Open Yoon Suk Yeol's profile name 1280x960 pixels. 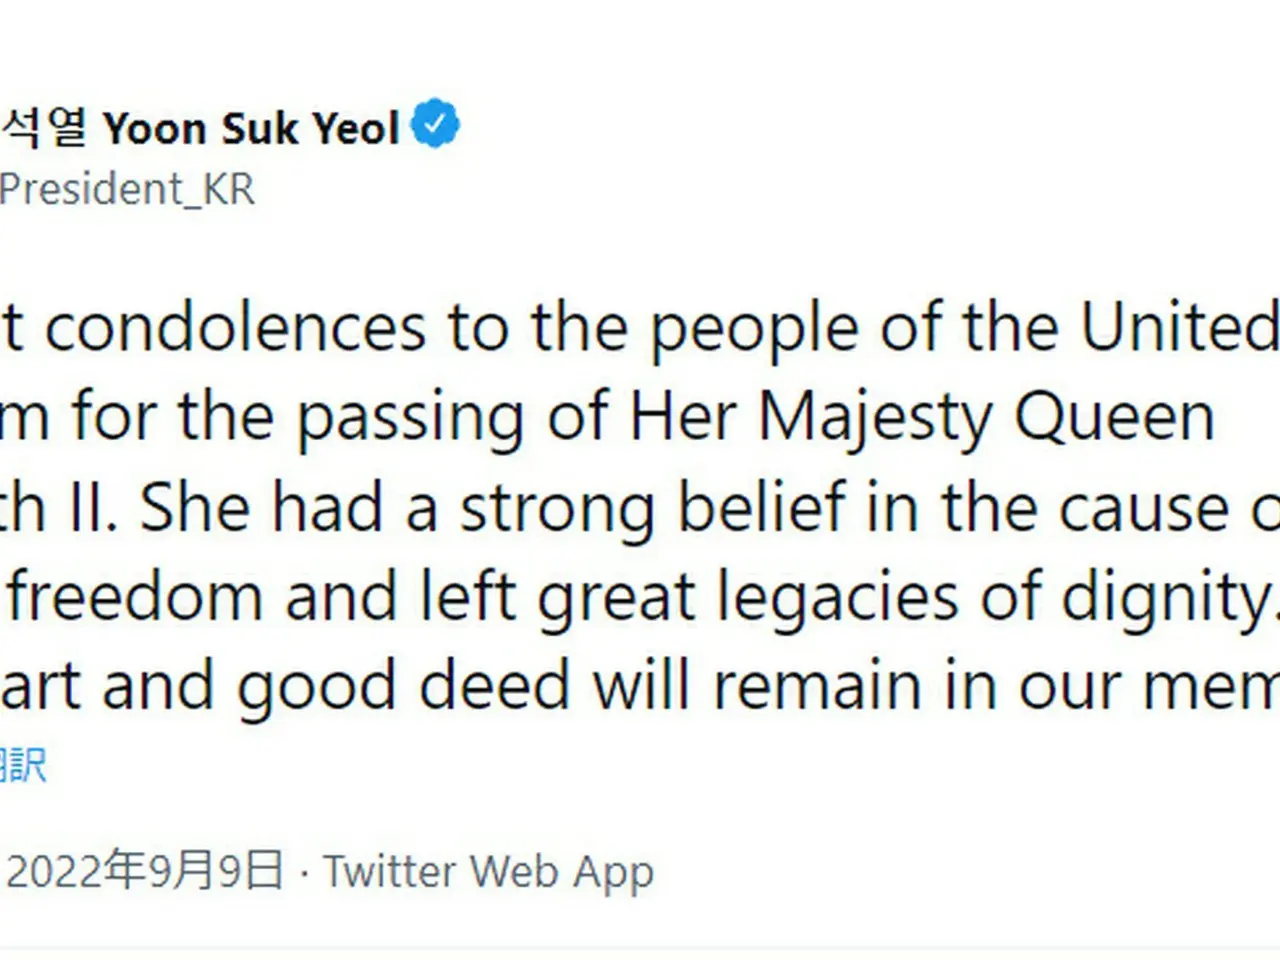(x=251, y=128)
